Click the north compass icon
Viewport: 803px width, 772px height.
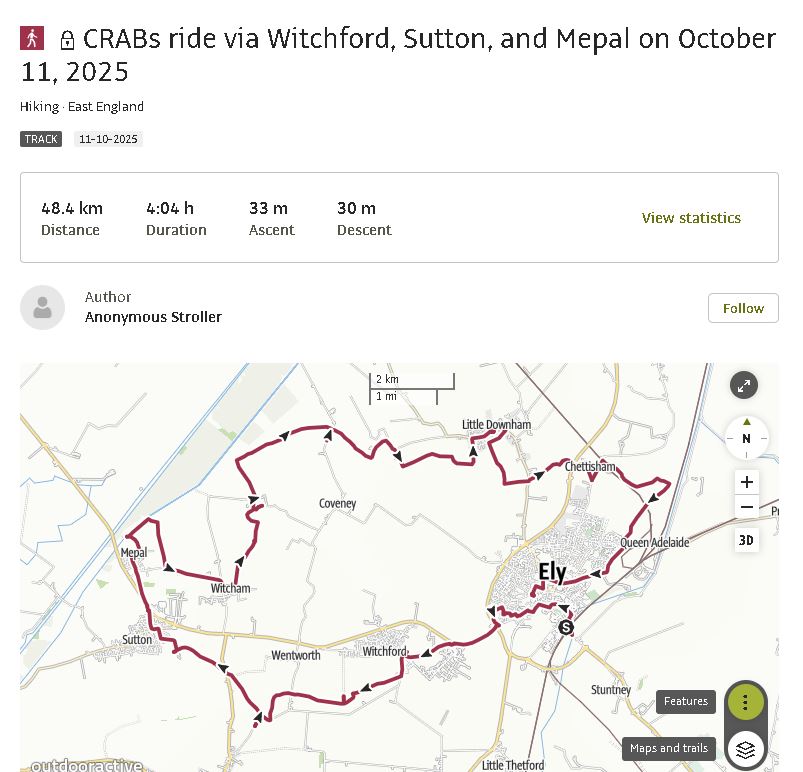pyautogui.click(x=746, y=437)
